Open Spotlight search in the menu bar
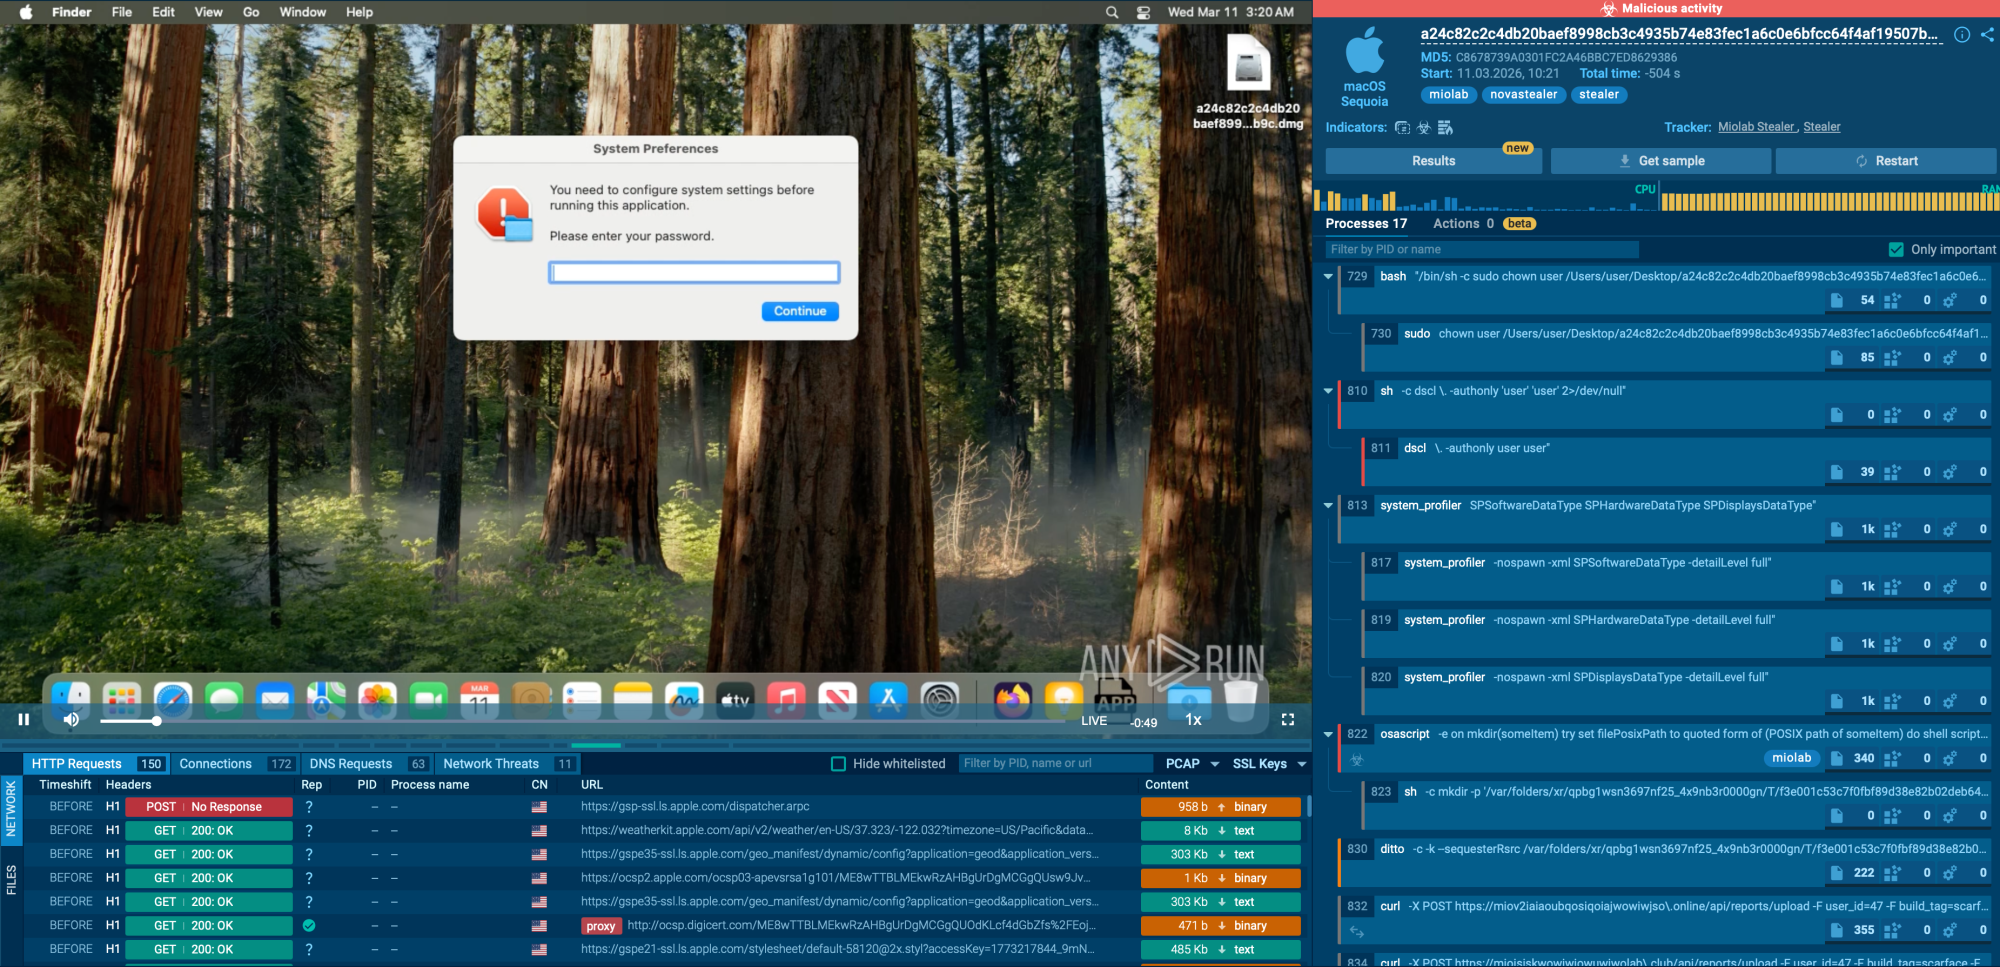Screen dimensions: 2000x967 tap(1112, 12)
